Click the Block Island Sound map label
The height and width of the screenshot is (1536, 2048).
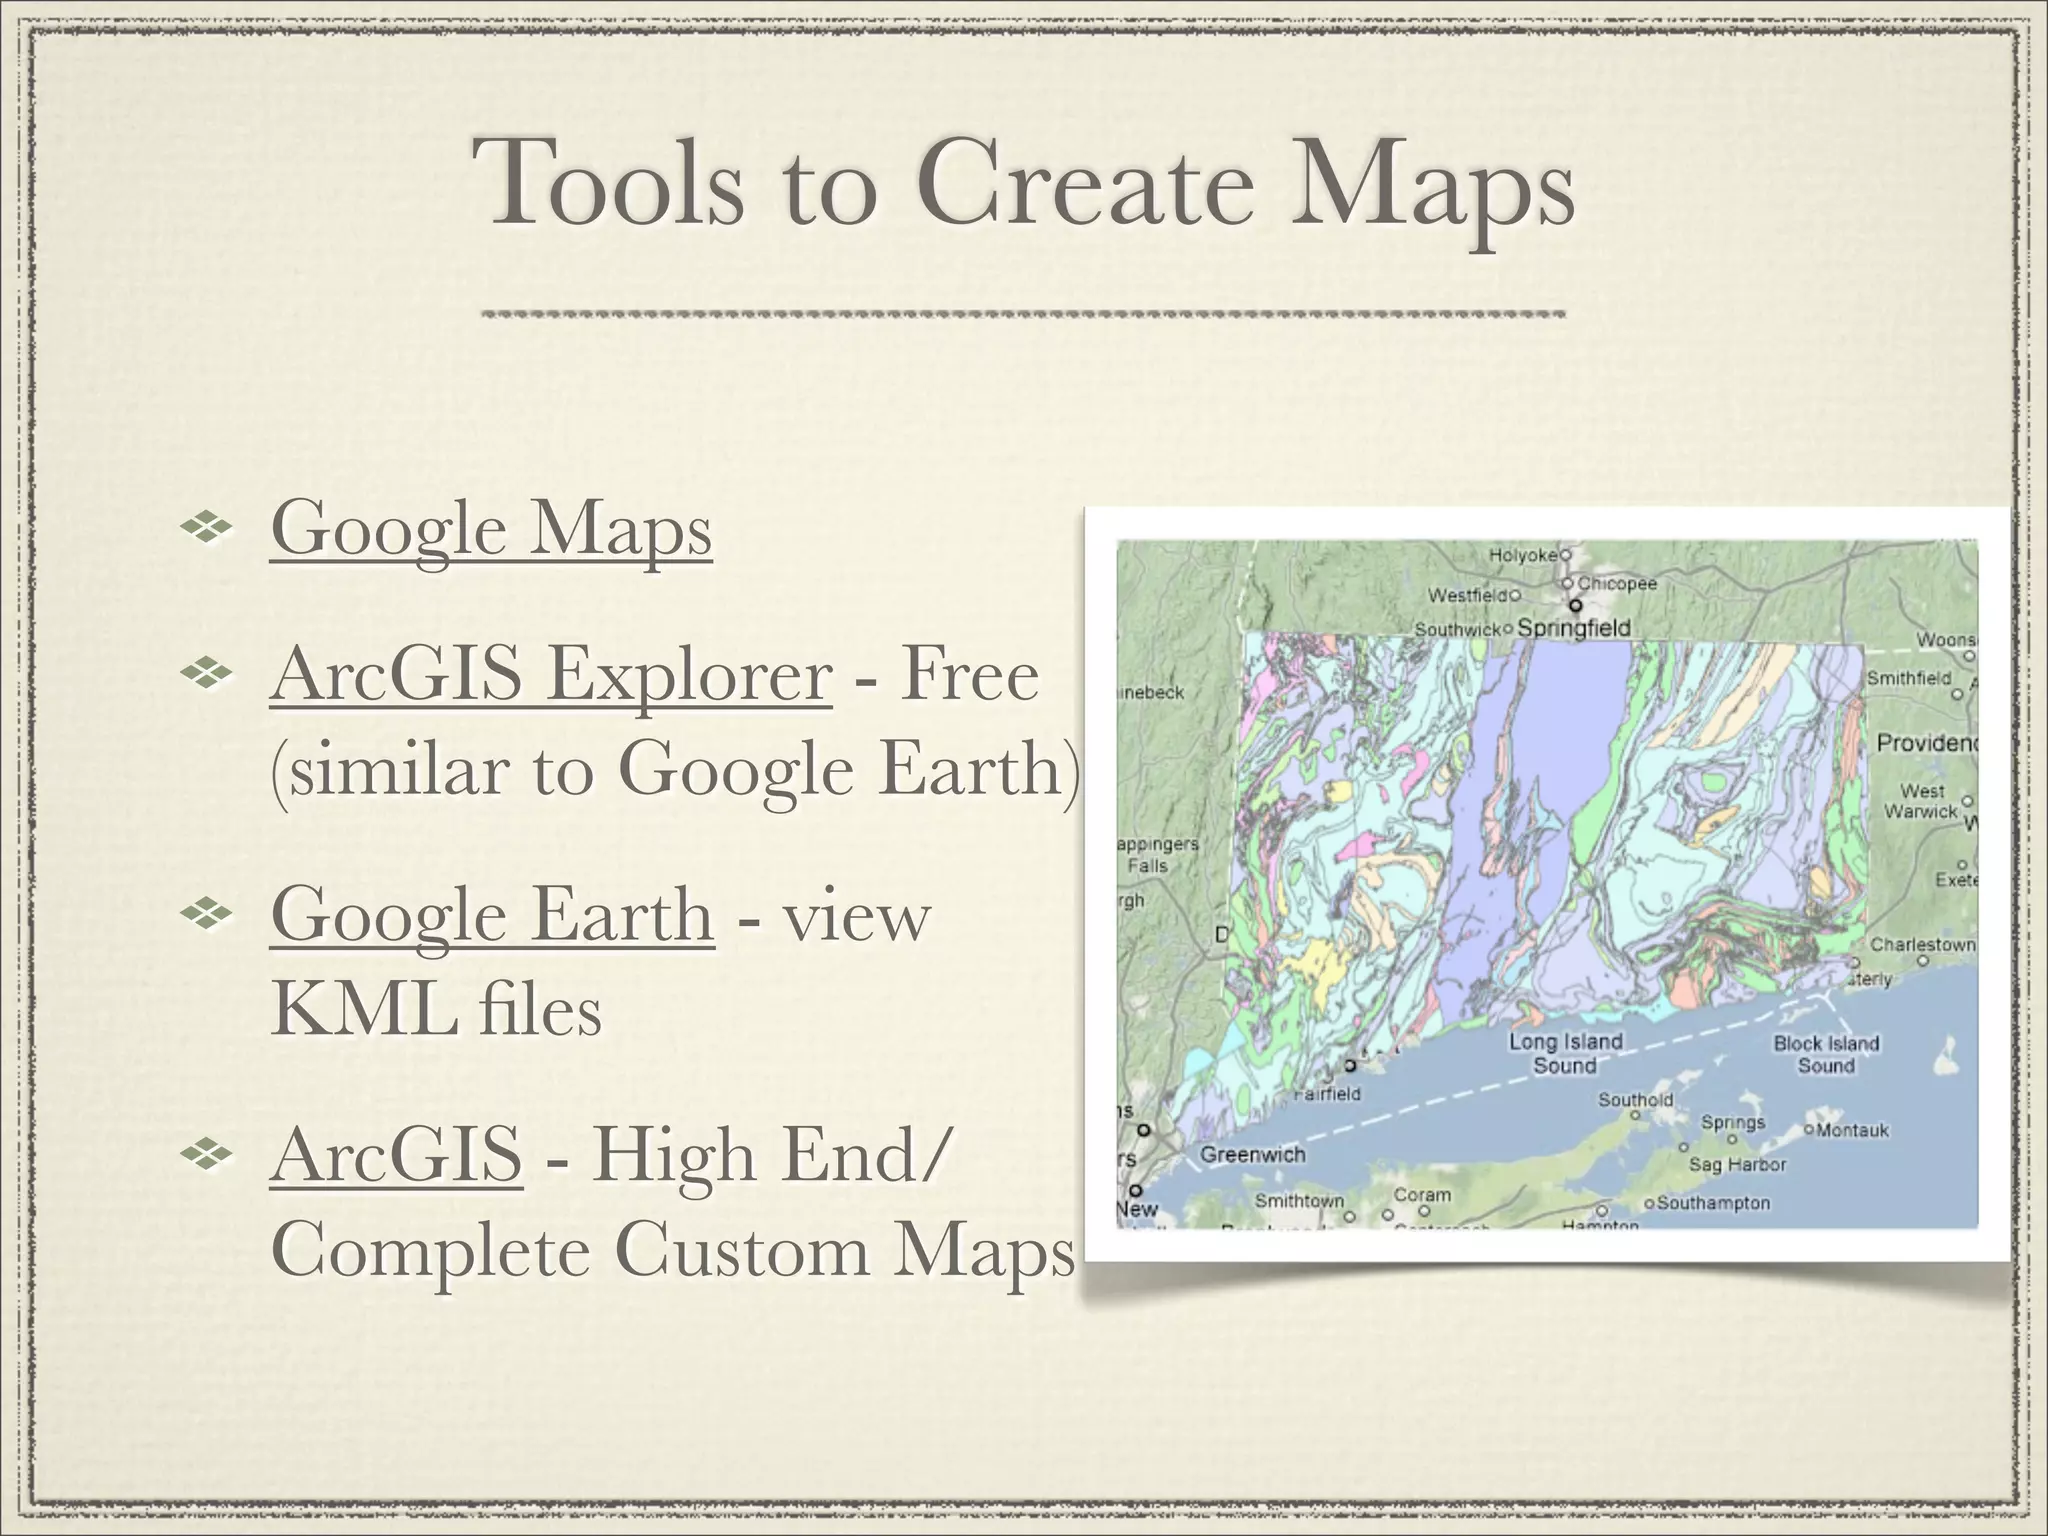[x=1826, y=1054]
